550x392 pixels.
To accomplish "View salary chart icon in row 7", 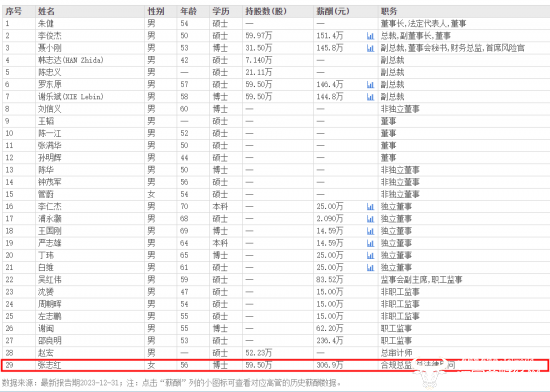I will coord(370,97).
